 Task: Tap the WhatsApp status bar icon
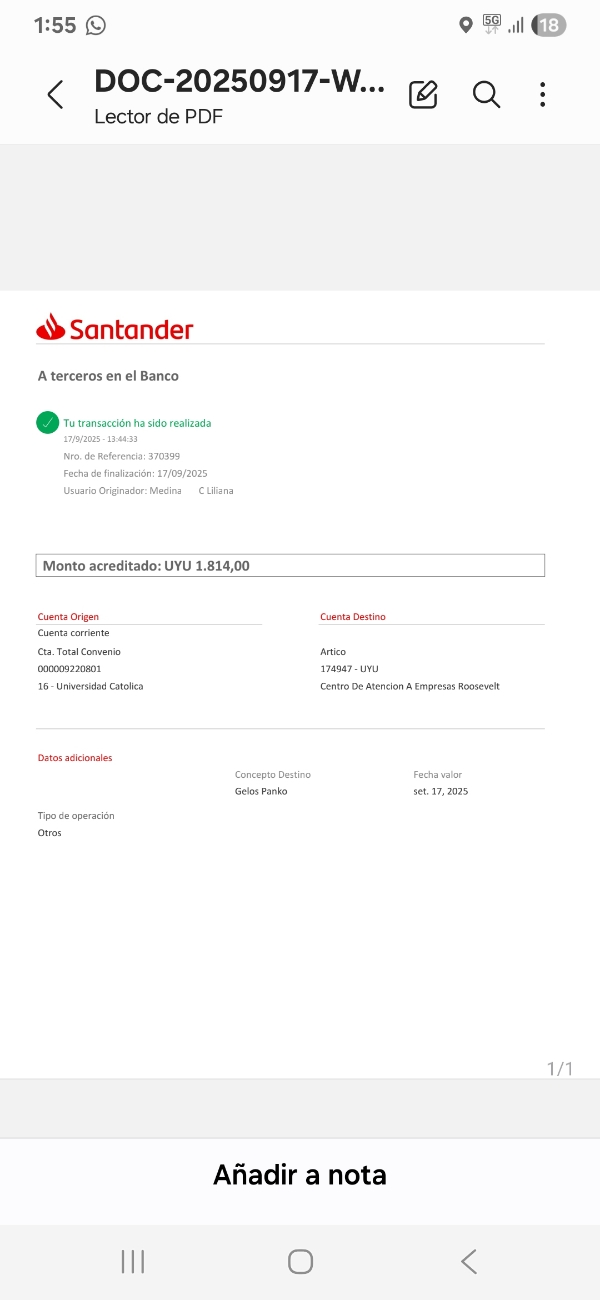(x=96, y=26)
